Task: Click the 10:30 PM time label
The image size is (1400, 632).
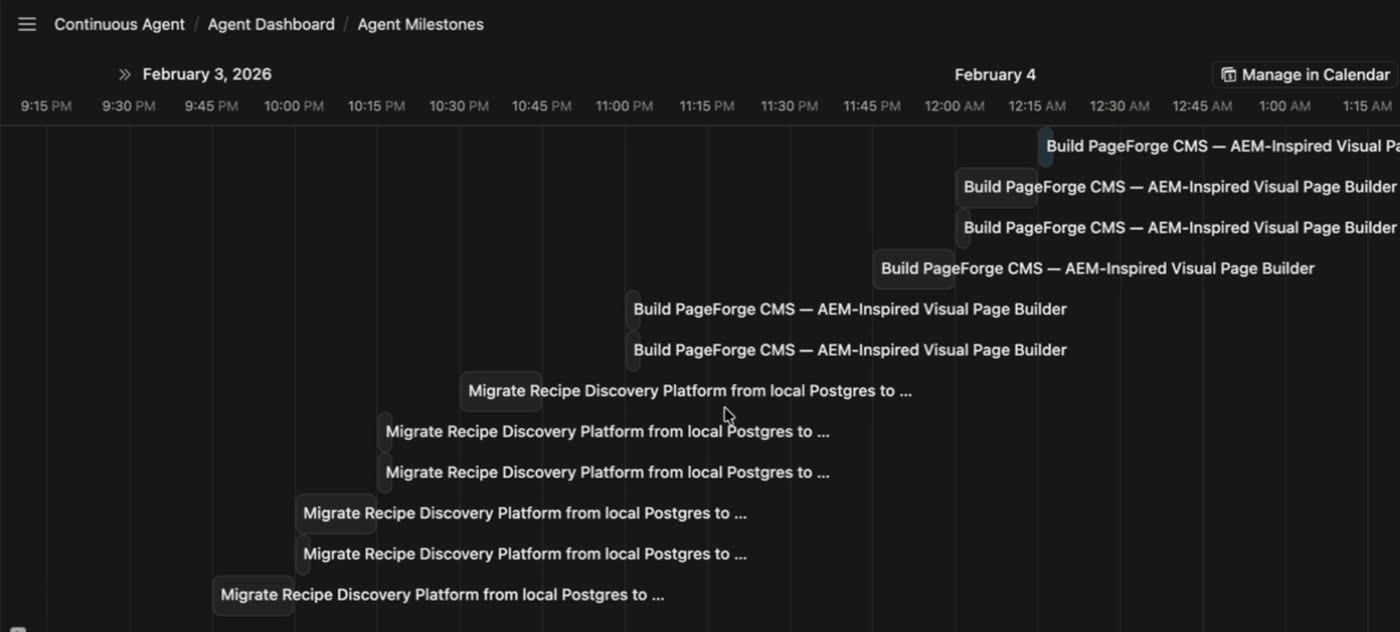Action: pyautogui.click(x=459, y=106)
